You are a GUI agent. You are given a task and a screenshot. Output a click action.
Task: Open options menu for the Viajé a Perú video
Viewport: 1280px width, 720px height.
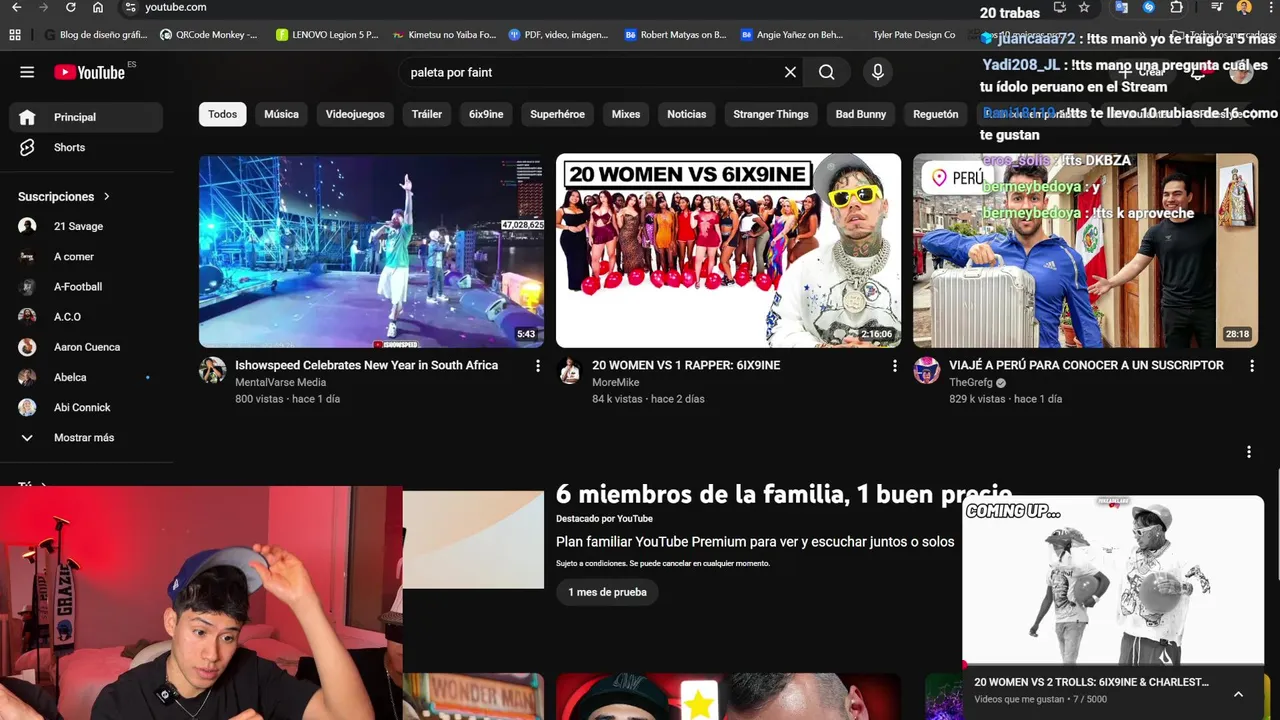[x=1251, y=367]
